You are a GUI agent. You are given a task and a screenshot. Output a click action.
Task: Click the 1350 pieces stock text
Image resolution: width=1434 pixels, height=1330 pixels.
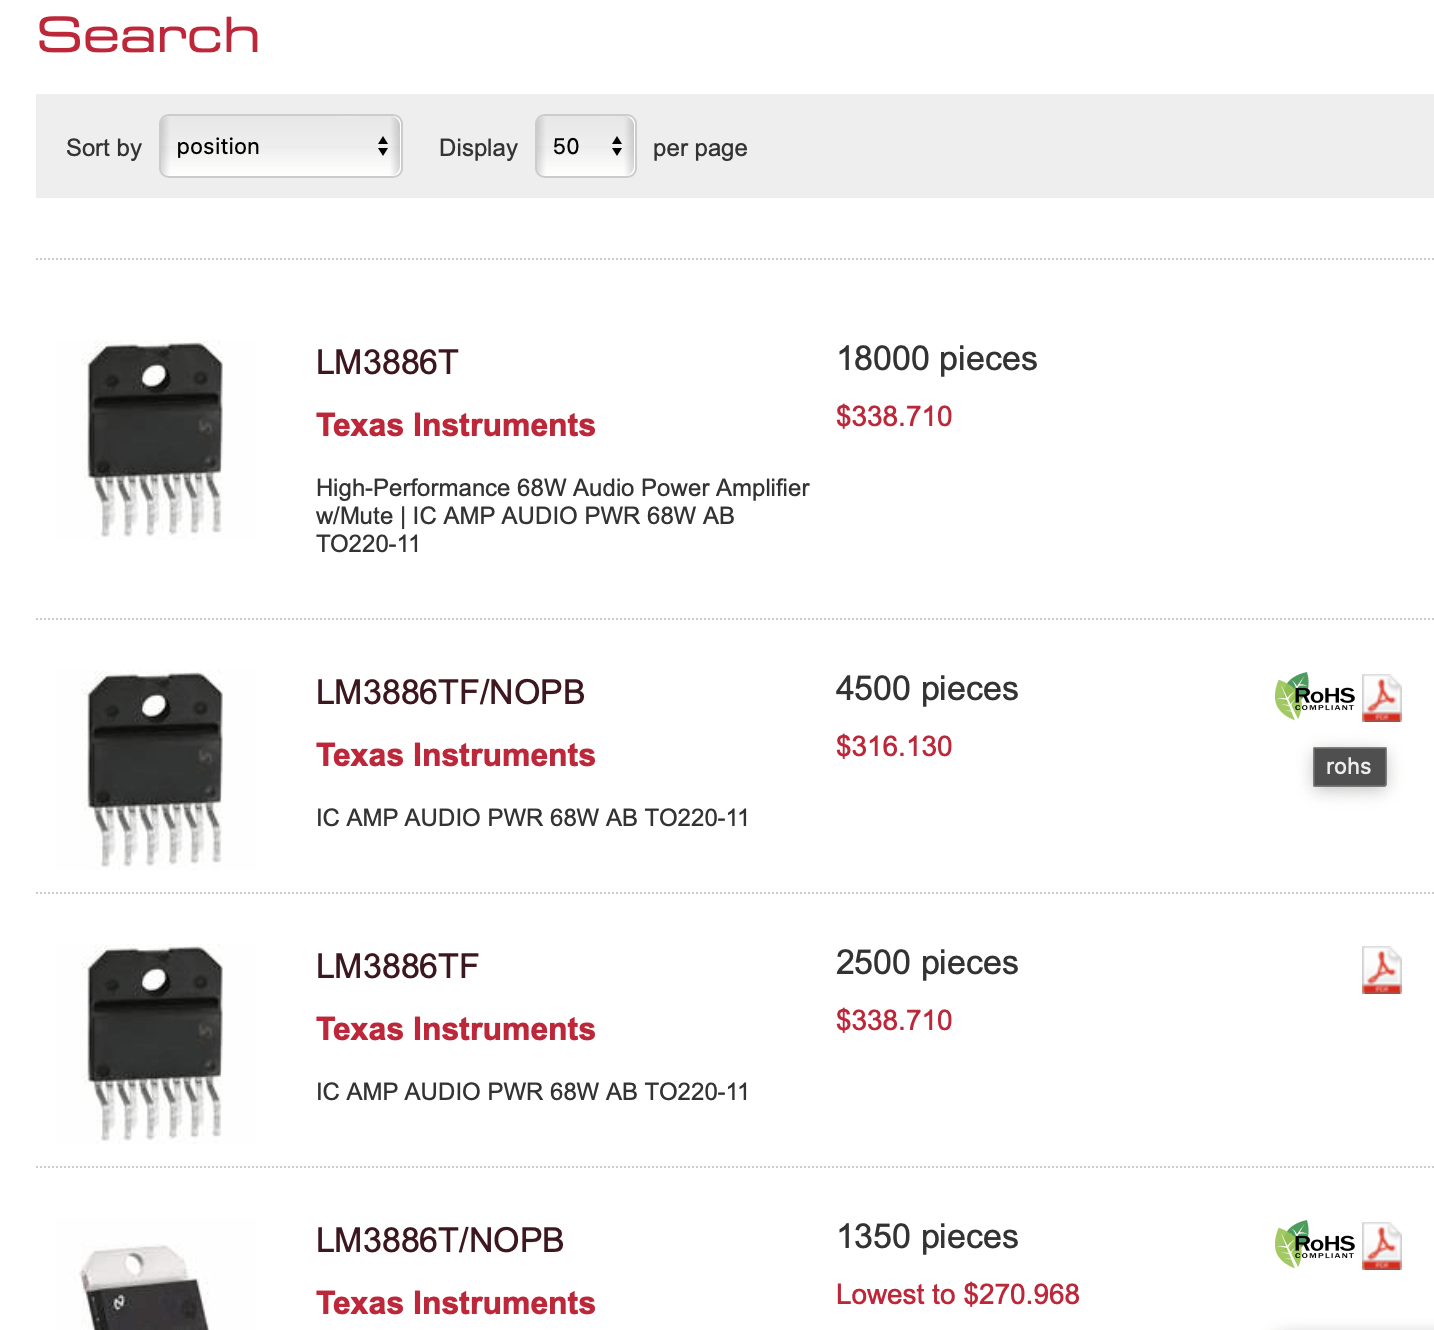click(x=927, y=1236)
